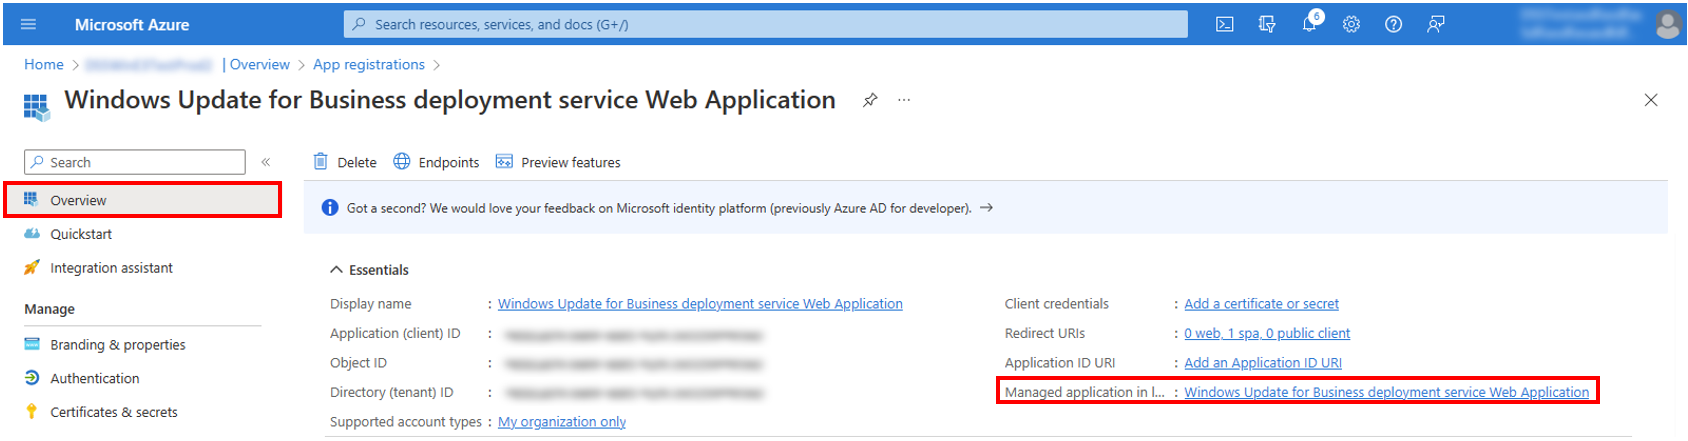The height and width of the screenshot is (441, 1688).
Task: Go to Home breadcrumb
Action: pyautogui.click(x=44, y=64)
